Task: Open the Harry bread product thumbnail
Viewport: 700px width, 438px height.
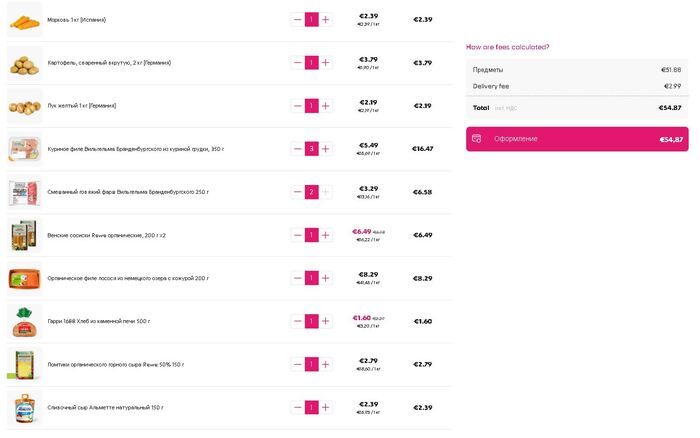Action: click(x=25, y=321)
